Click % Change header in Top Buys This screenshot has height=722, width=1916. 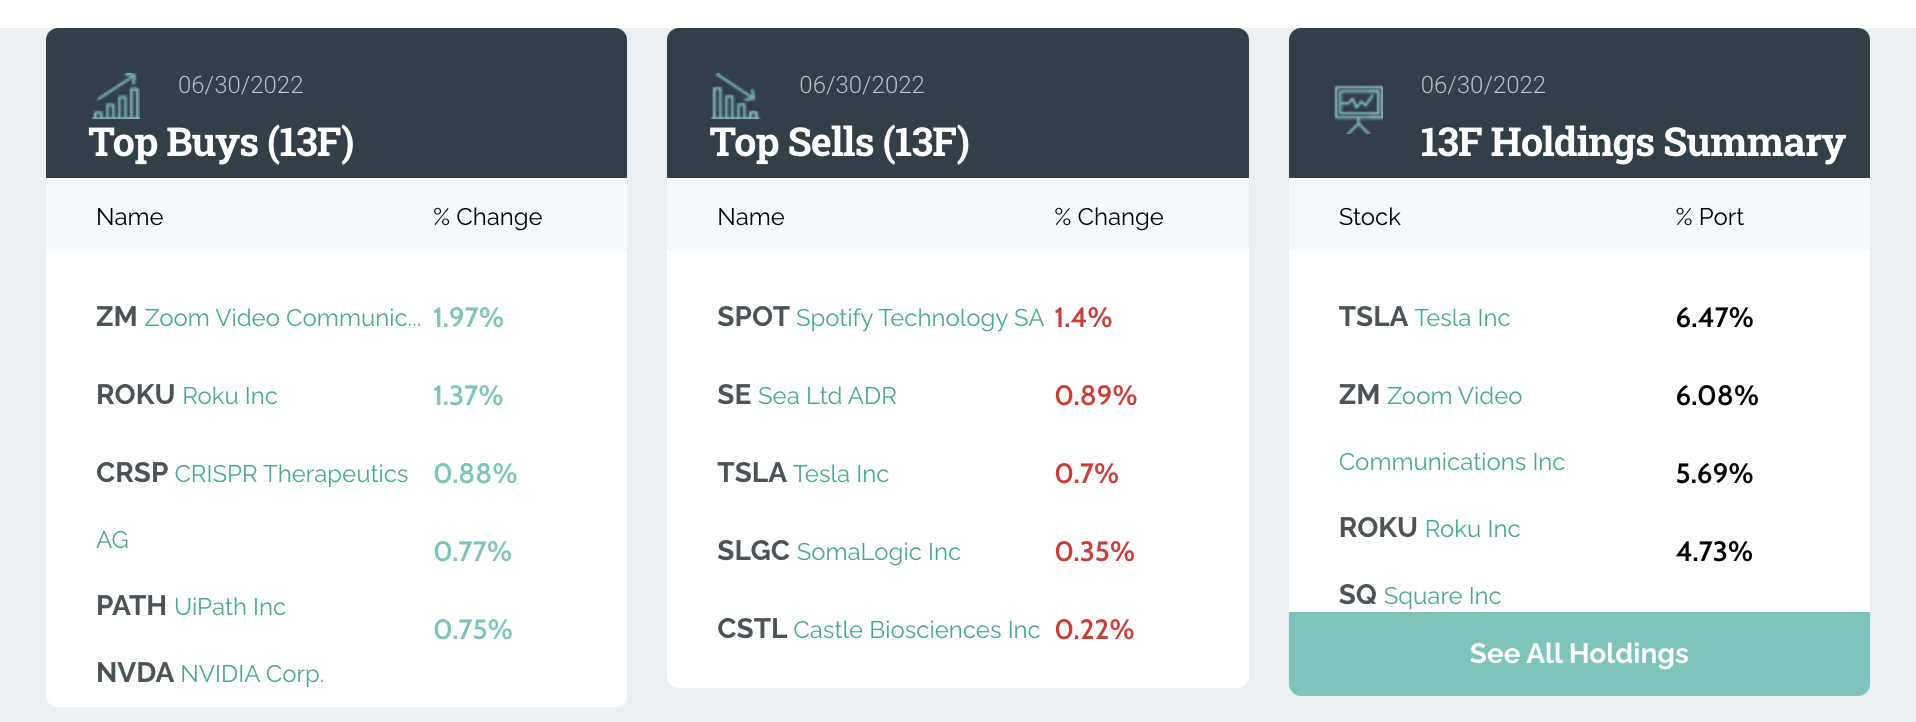(x=487, y=217)
